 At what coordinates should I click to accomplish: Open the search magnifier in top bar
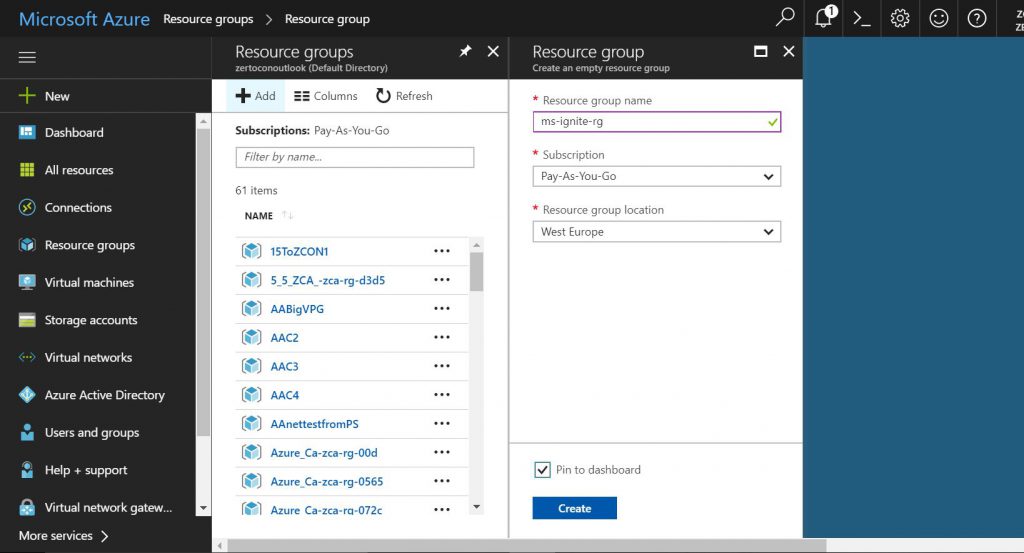click(x=784, y=18)
